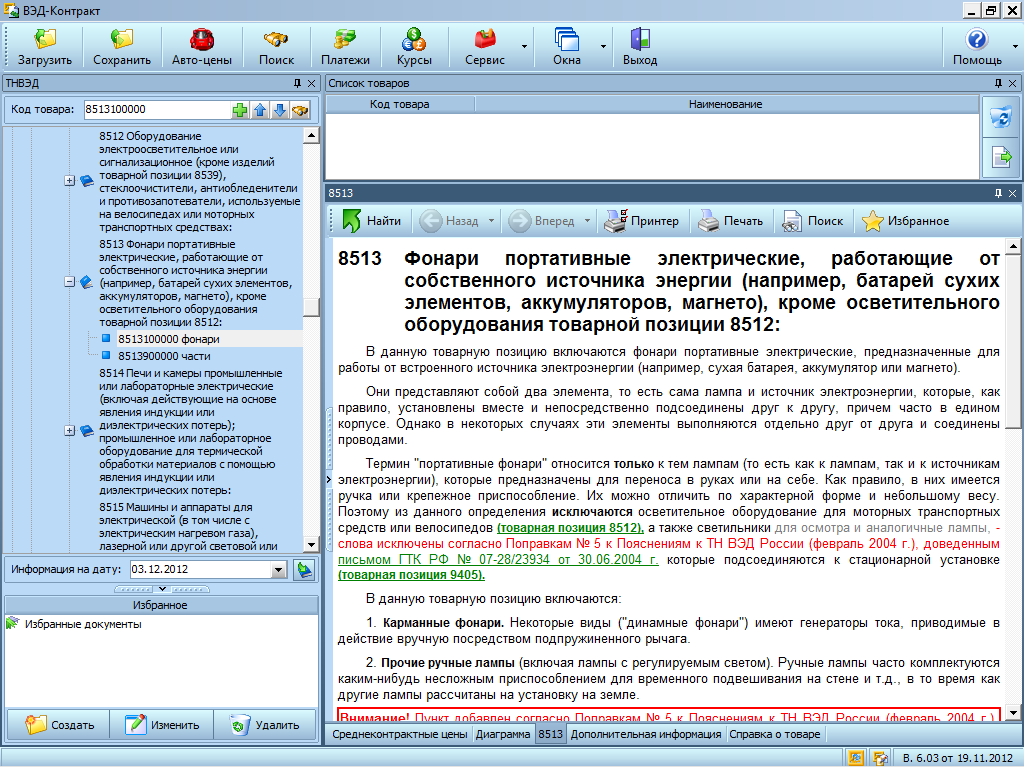Click document scrollbar down arrow

(x=1013, y=712)
